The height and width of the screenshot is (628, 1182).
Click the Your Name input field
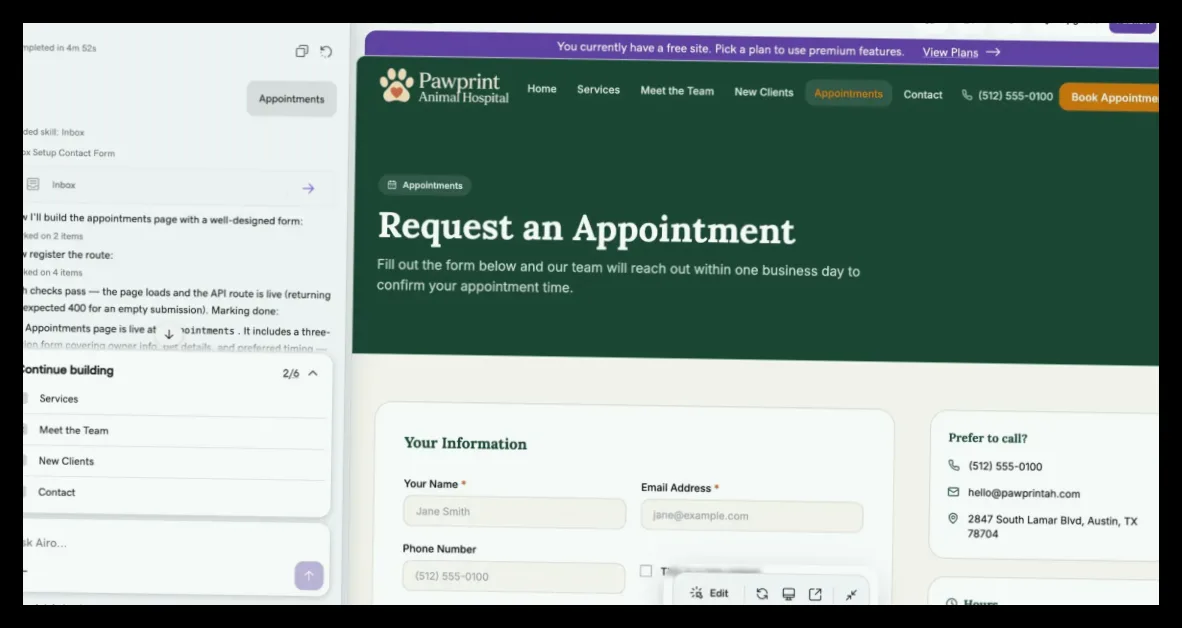tap(514, 512)
